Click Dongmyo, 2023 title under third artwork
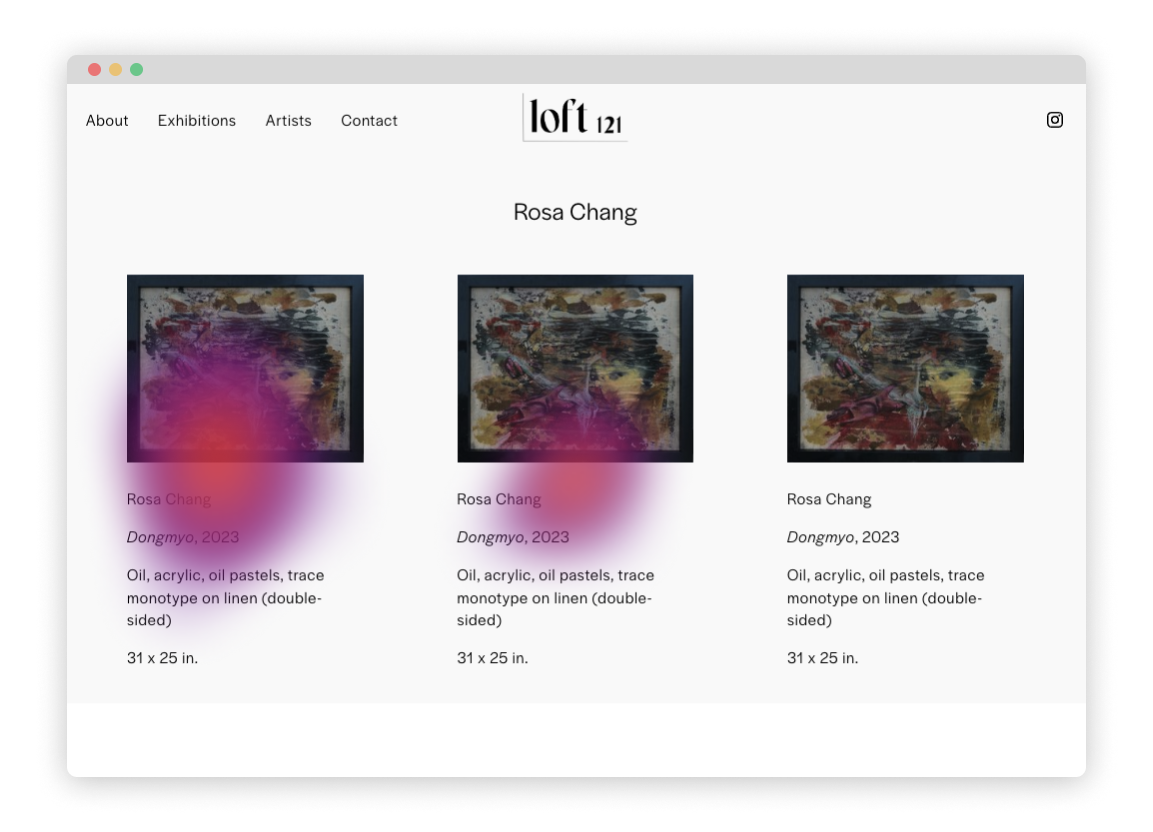1153x832 pixels. [843, 537]
